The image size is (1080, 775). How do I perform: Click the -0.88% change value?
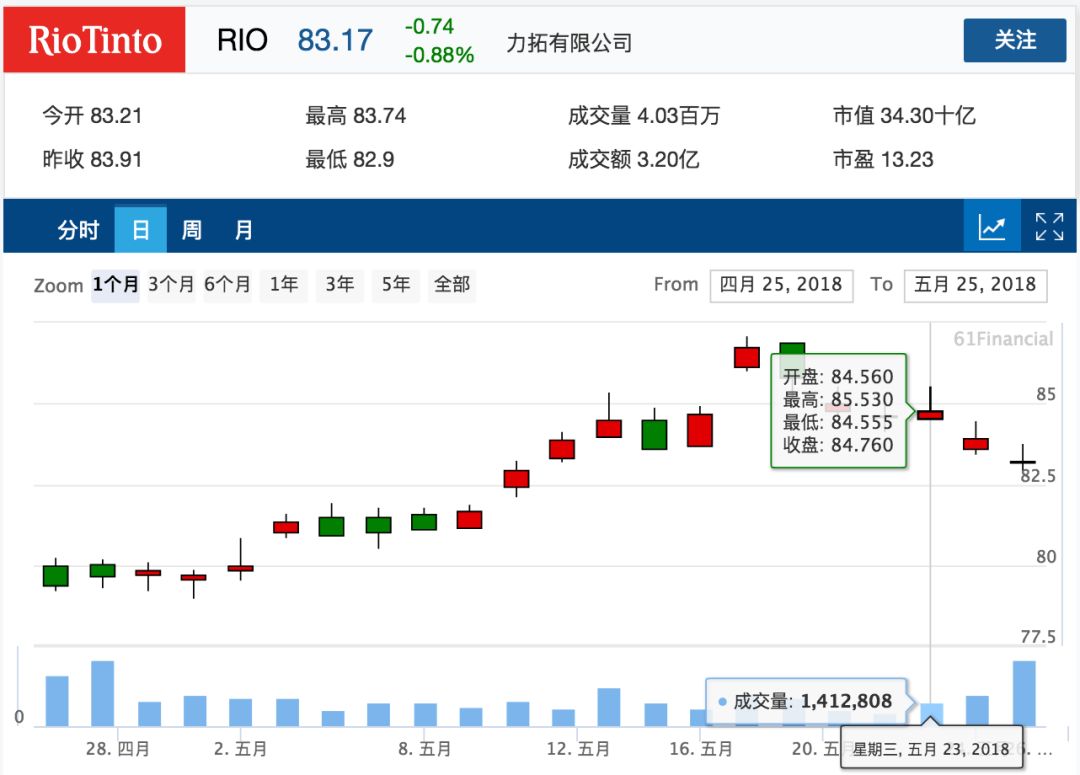click(x=439, y=55)
